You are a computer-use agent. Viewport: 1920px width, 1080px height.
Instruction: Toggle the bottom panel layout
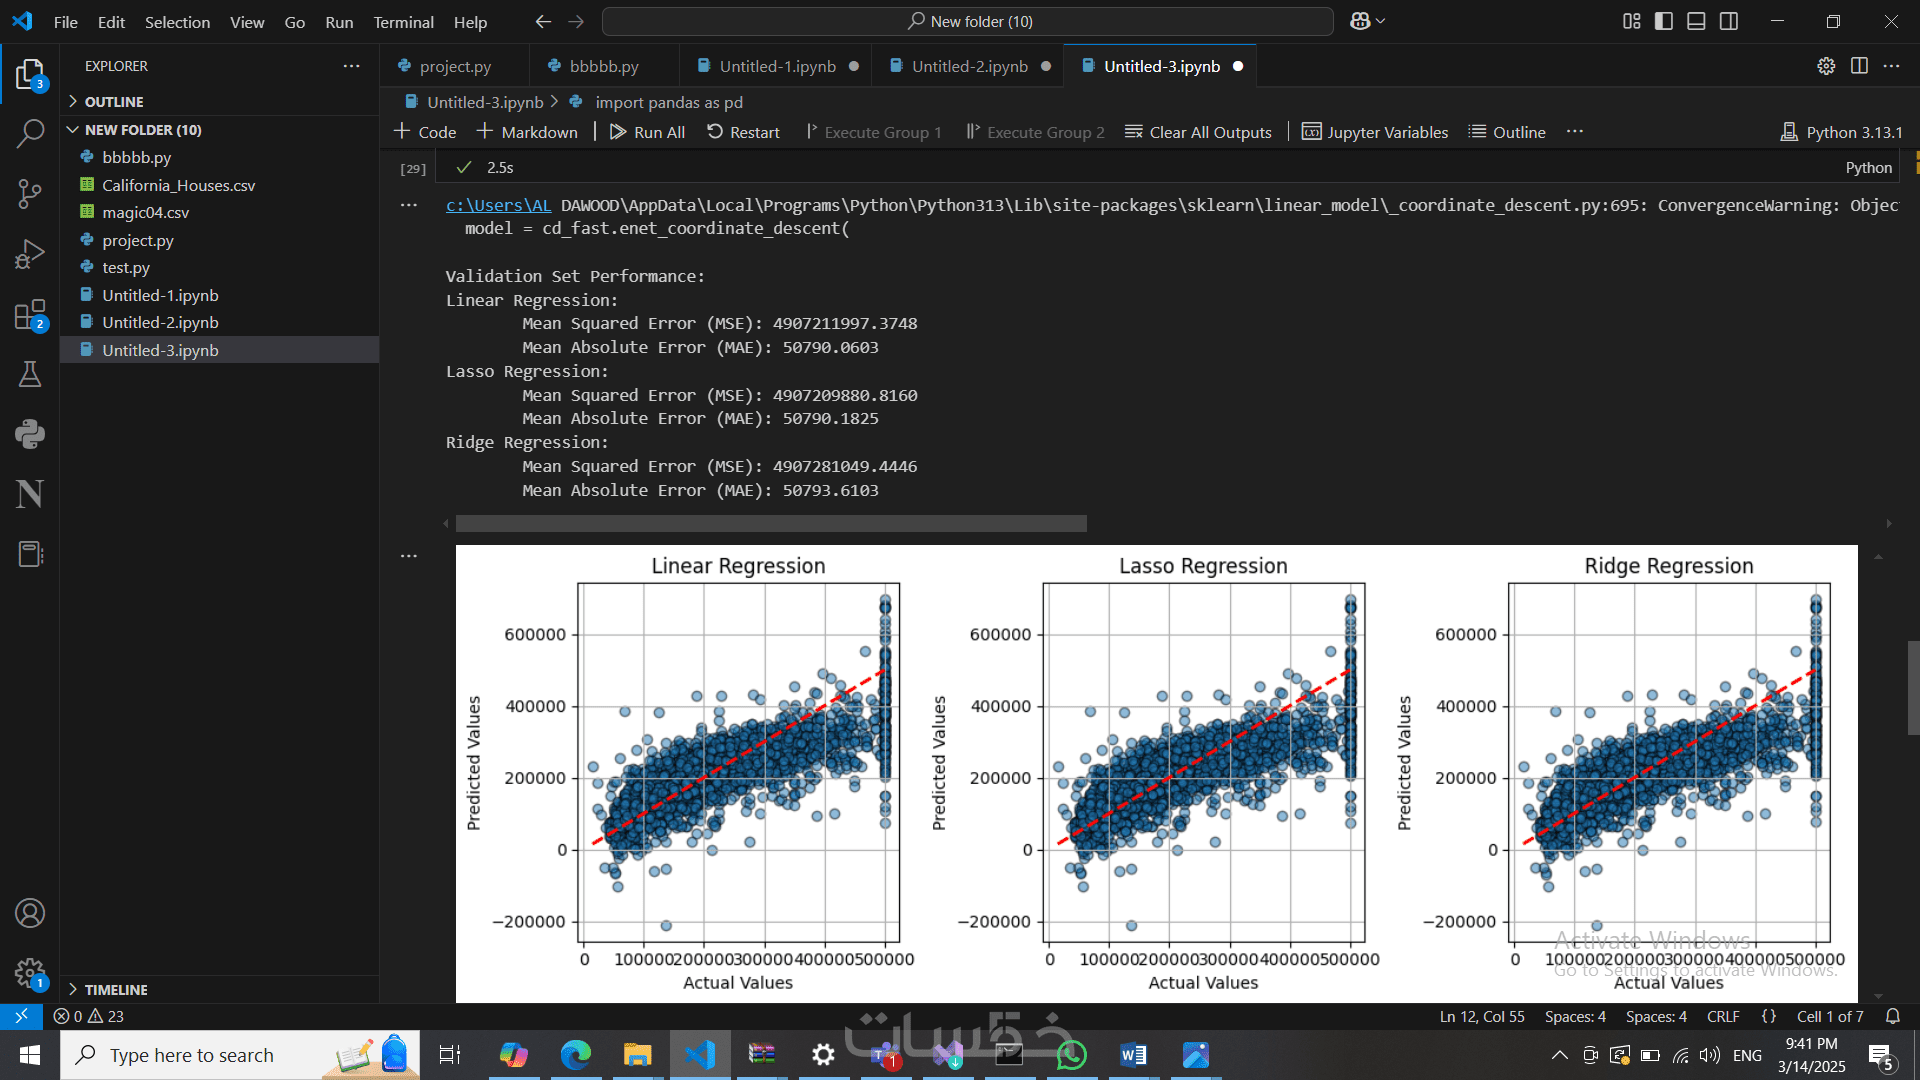point(1696,21)
